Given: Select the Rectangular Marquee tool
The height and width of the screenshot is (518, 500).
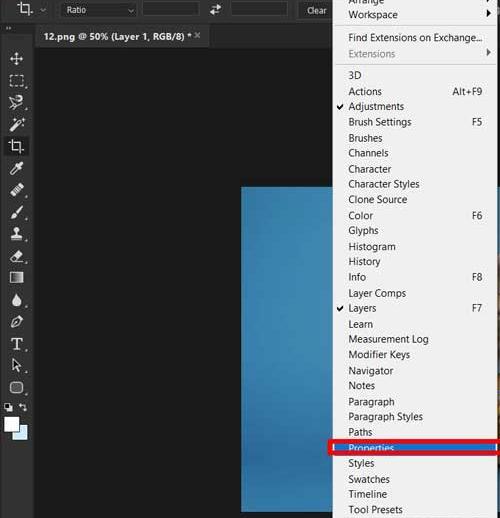Looking at the screenshot, I should [16, 81].
